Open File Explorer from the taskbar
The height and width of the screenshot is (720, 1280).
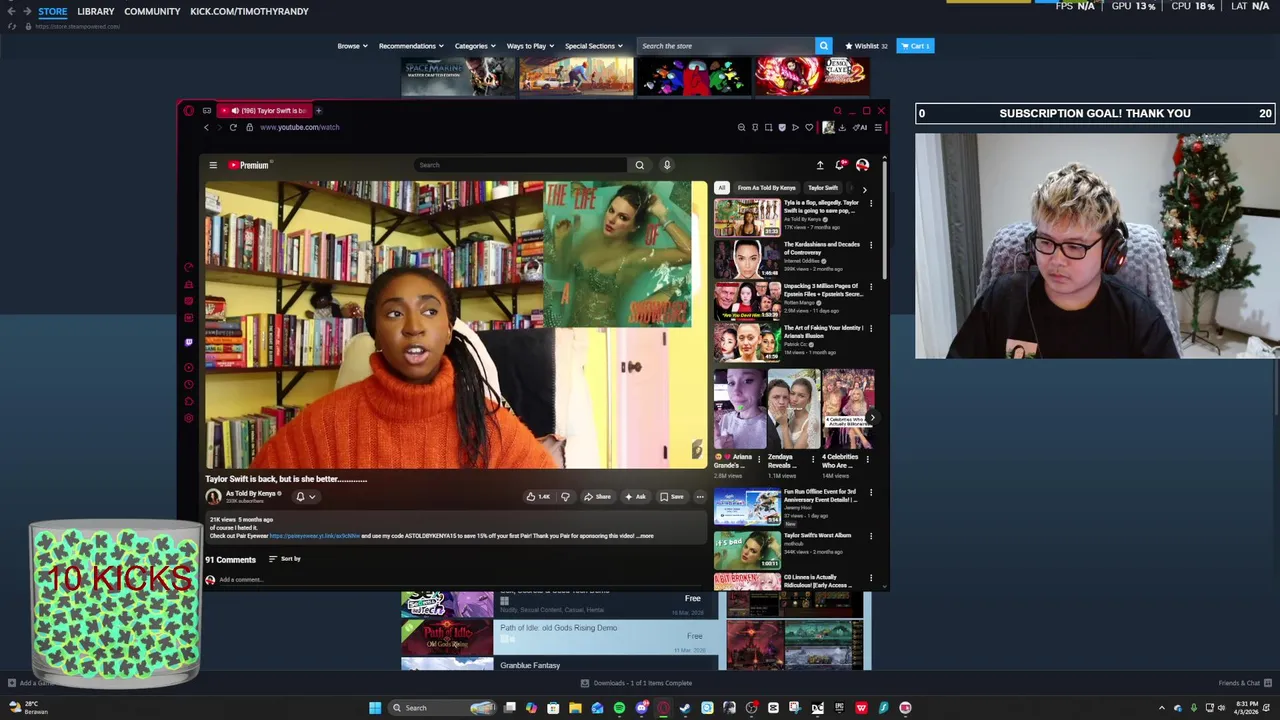[x=575, y=708]
